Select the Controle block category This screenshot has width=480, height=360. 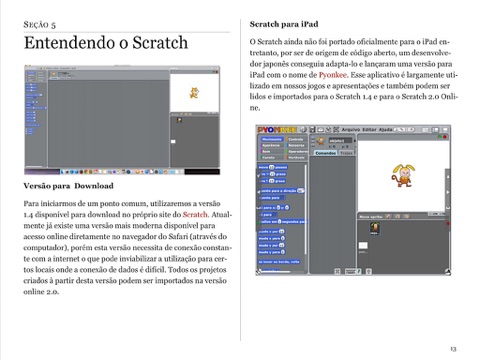tap(296, 139)
